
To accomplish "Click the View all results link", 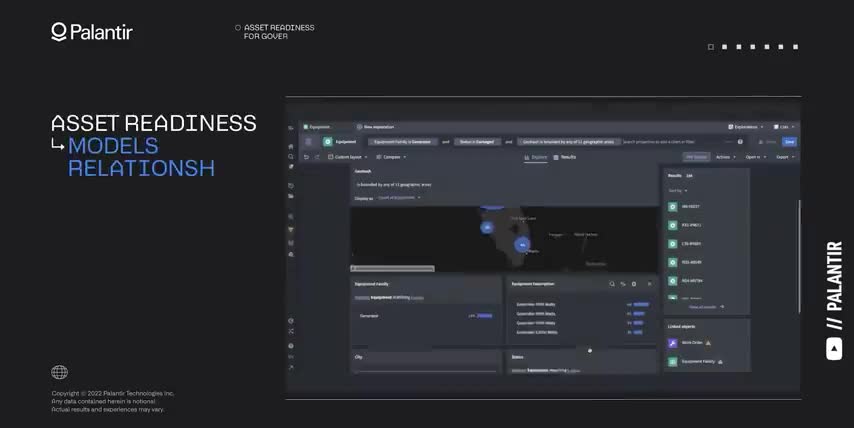I will [706, 307].
